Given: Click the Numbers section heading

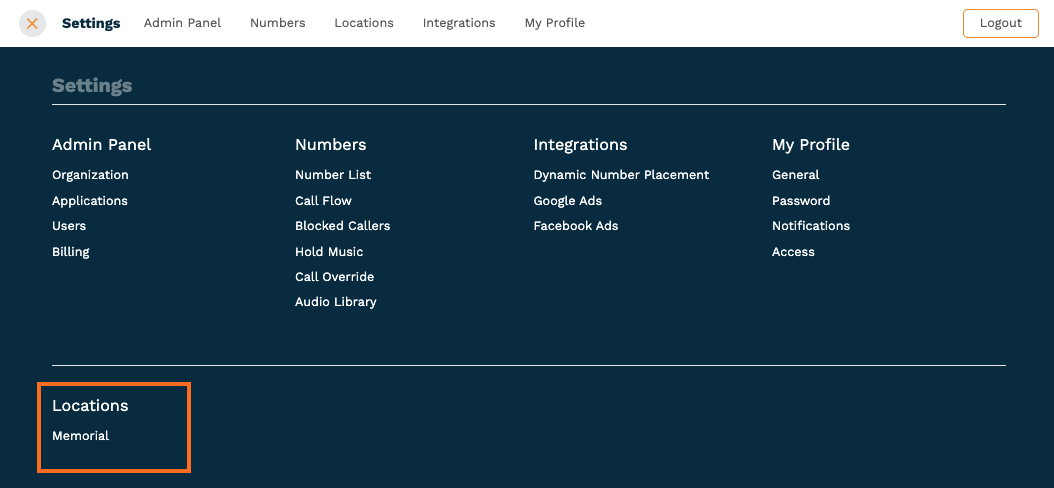Looking at the screenshot, I should (x=331, y=145).
